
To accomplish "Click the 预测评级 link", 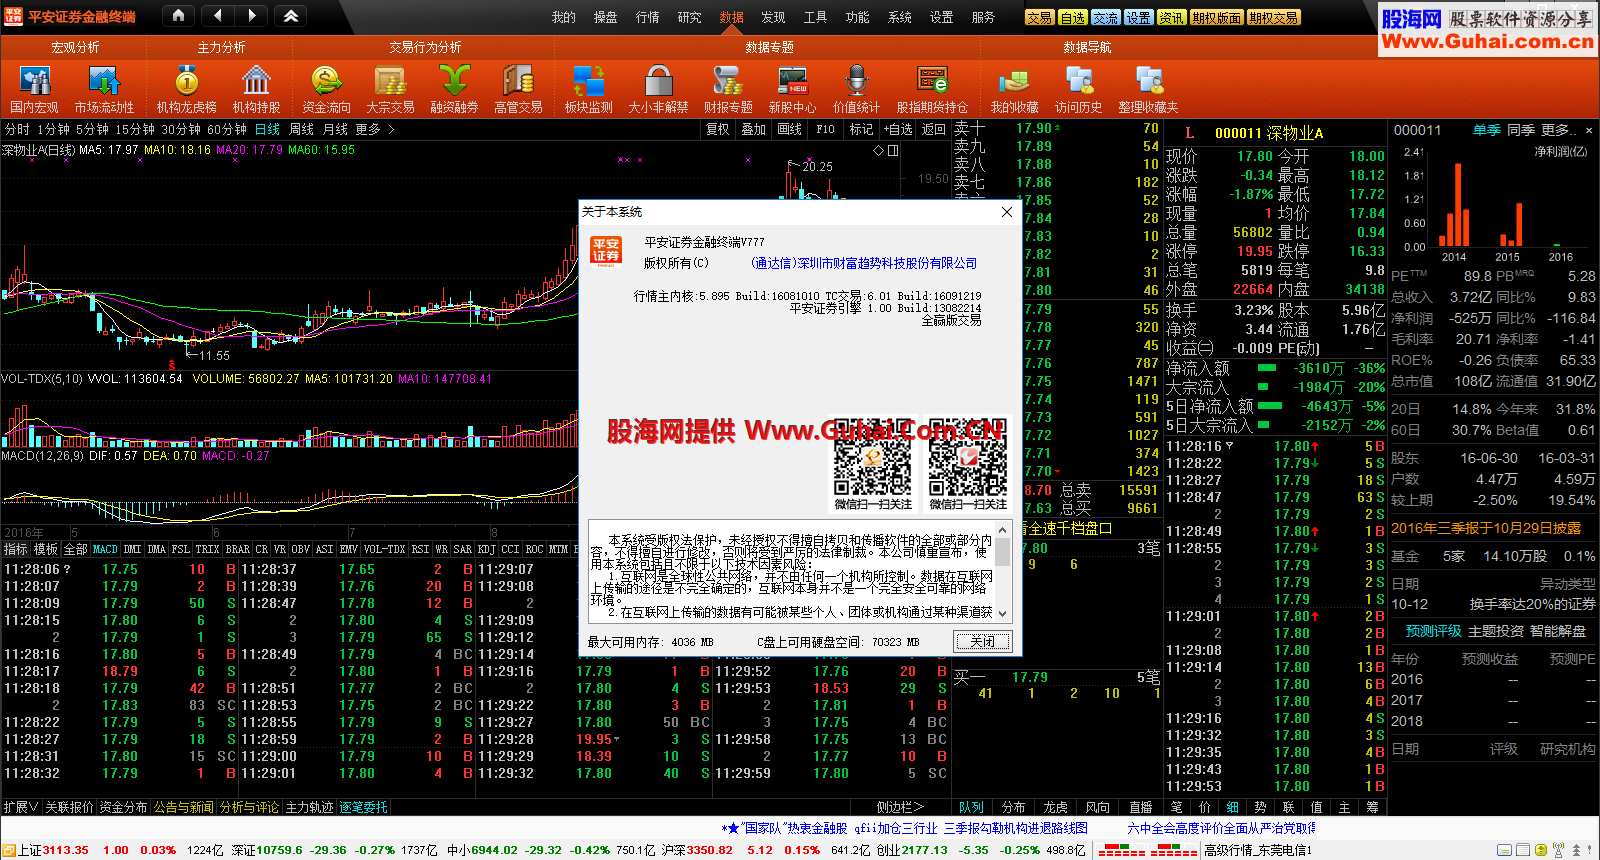I will pyautogui.click(x=1434, y=631).
